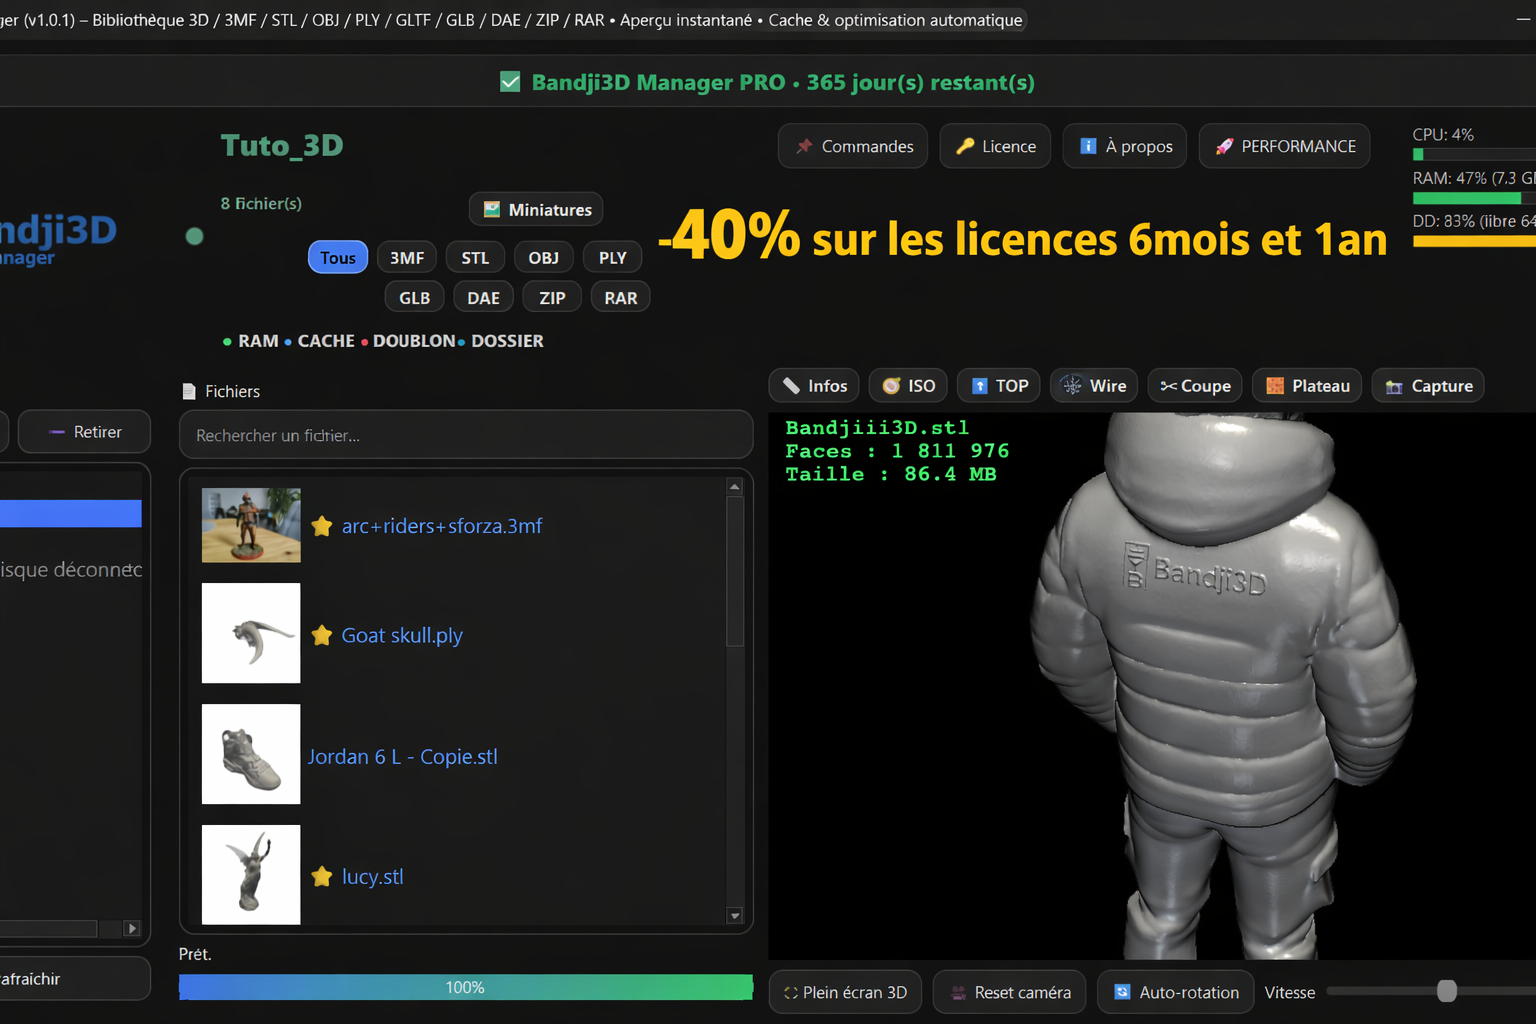Viewport: 1536px width, 1024px height.
Task: Toggle Auto-rotation of the model
Action: [1176, 992]
